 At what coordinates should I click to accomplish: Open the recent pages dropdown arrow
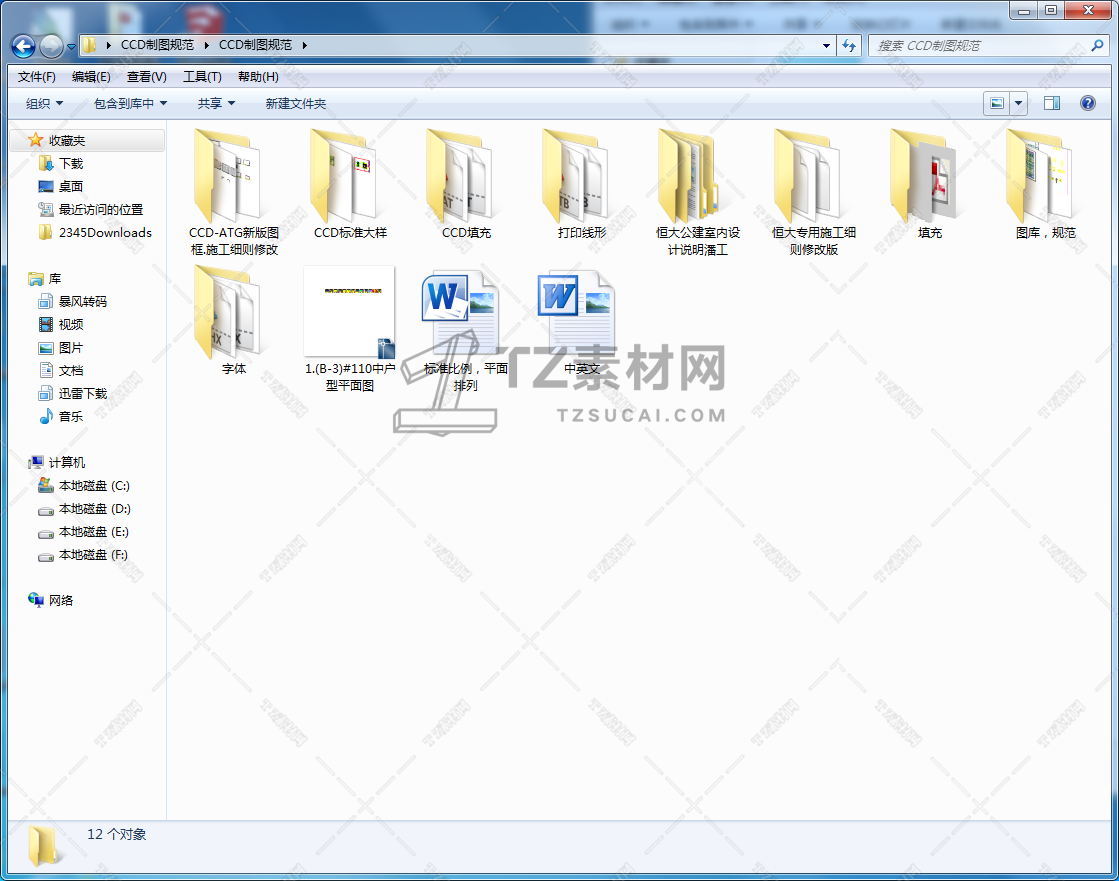point(71,47)
